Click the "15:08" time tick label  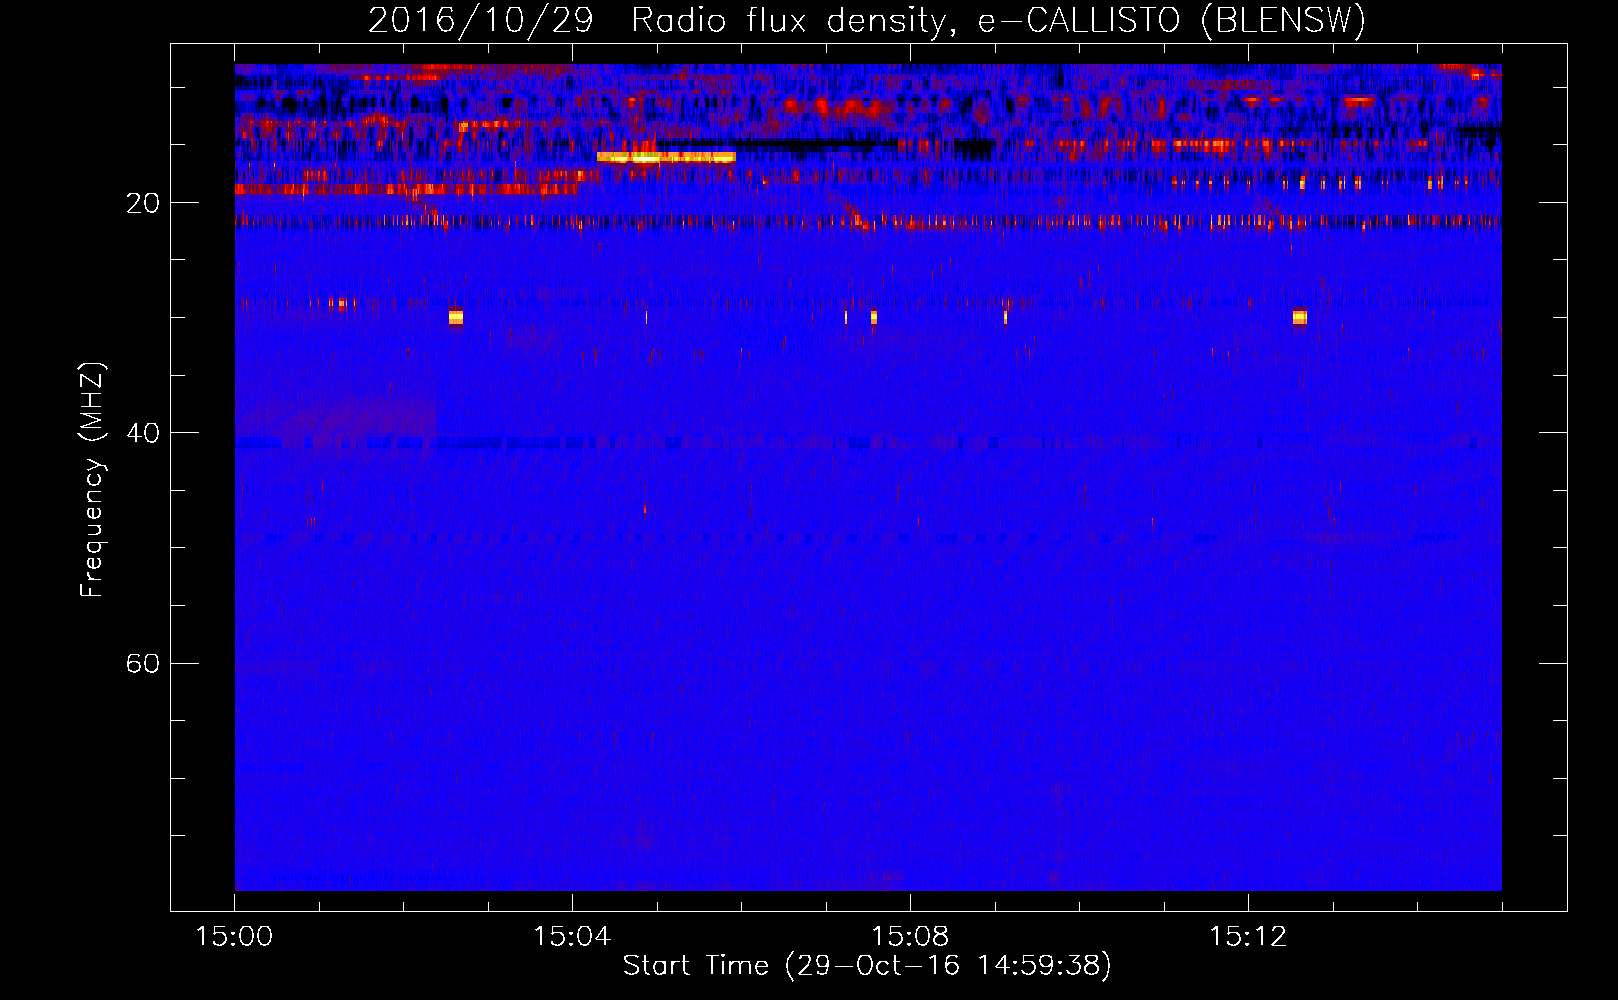[910, 937]
